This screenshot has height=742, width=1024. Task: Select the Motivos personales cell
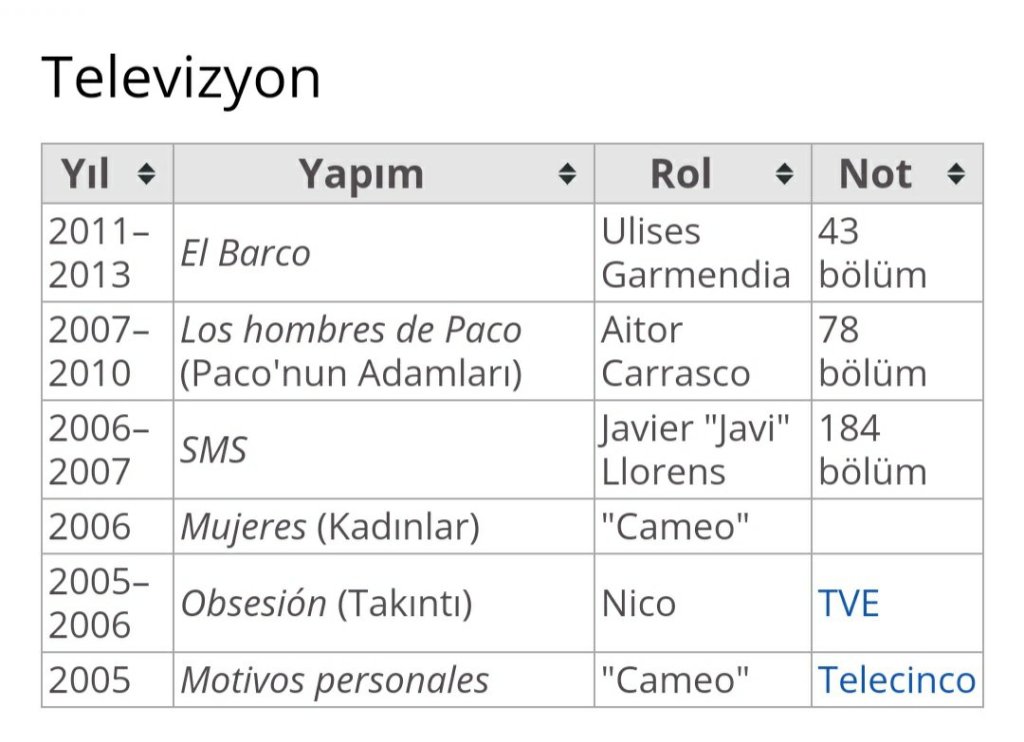334,680
